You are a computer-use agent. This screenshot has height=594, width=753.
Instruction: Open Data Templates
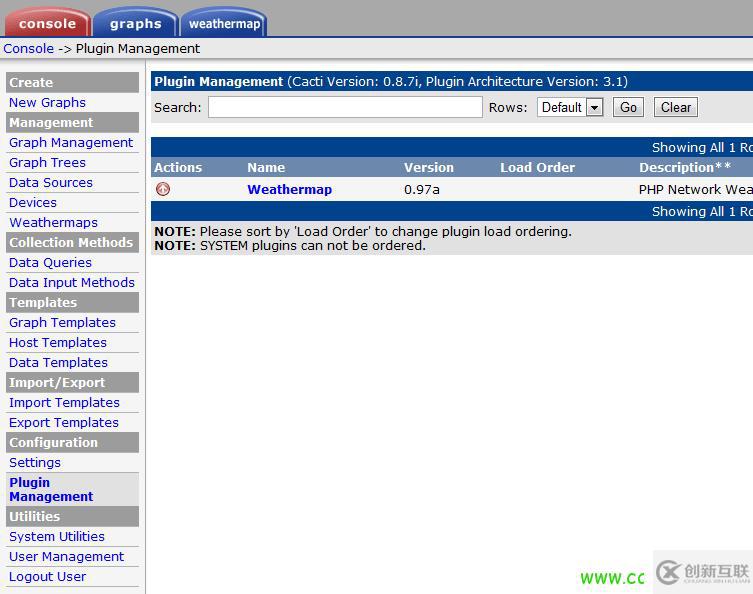tap(58, 363)
